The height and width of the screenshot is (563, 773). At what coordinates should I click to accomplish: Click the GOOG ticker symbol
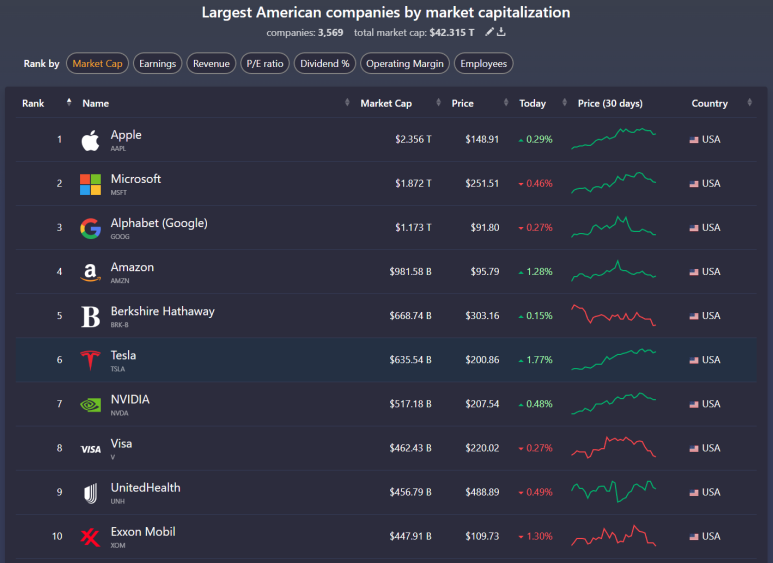pos(120,237)
